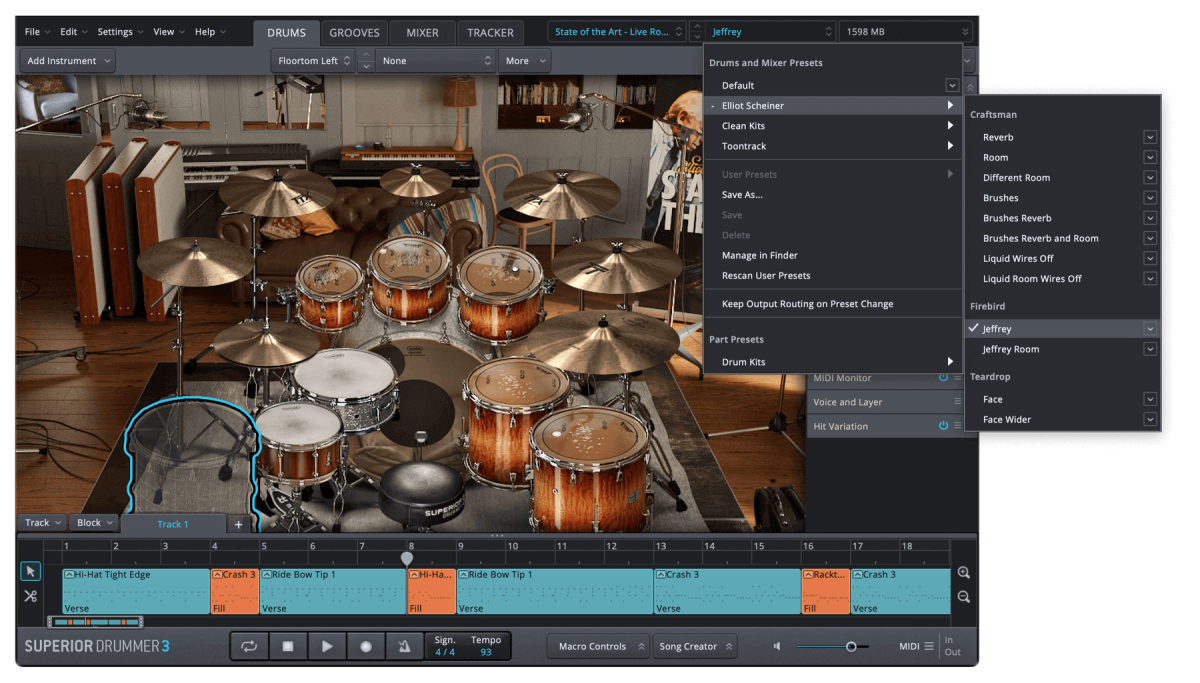Click options arrow beside Face preset
1200x683 pixels.
tap(1150, 399)
